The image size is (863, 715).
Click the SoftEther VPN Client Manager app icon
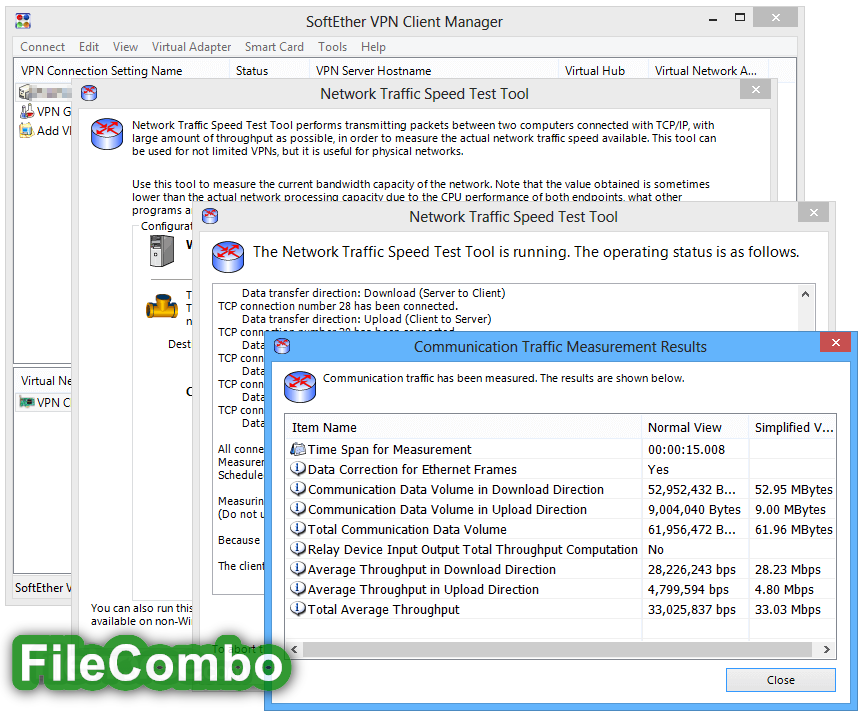click(x=23, y=21)
